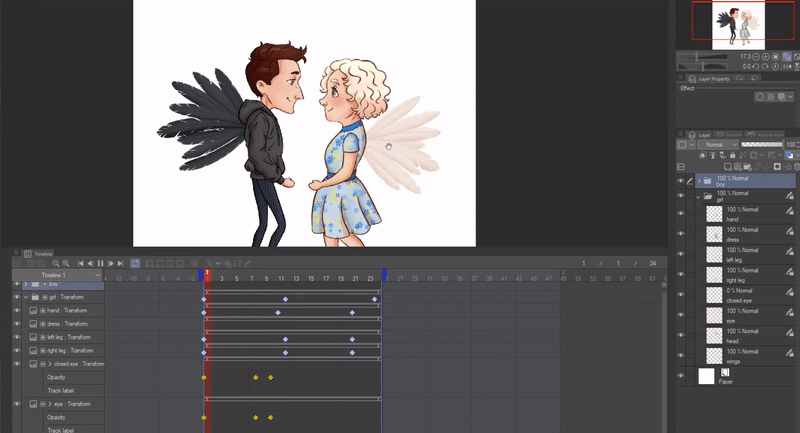Zoom in the timeline view
The image size is (800, 433).
click(66, 263)
